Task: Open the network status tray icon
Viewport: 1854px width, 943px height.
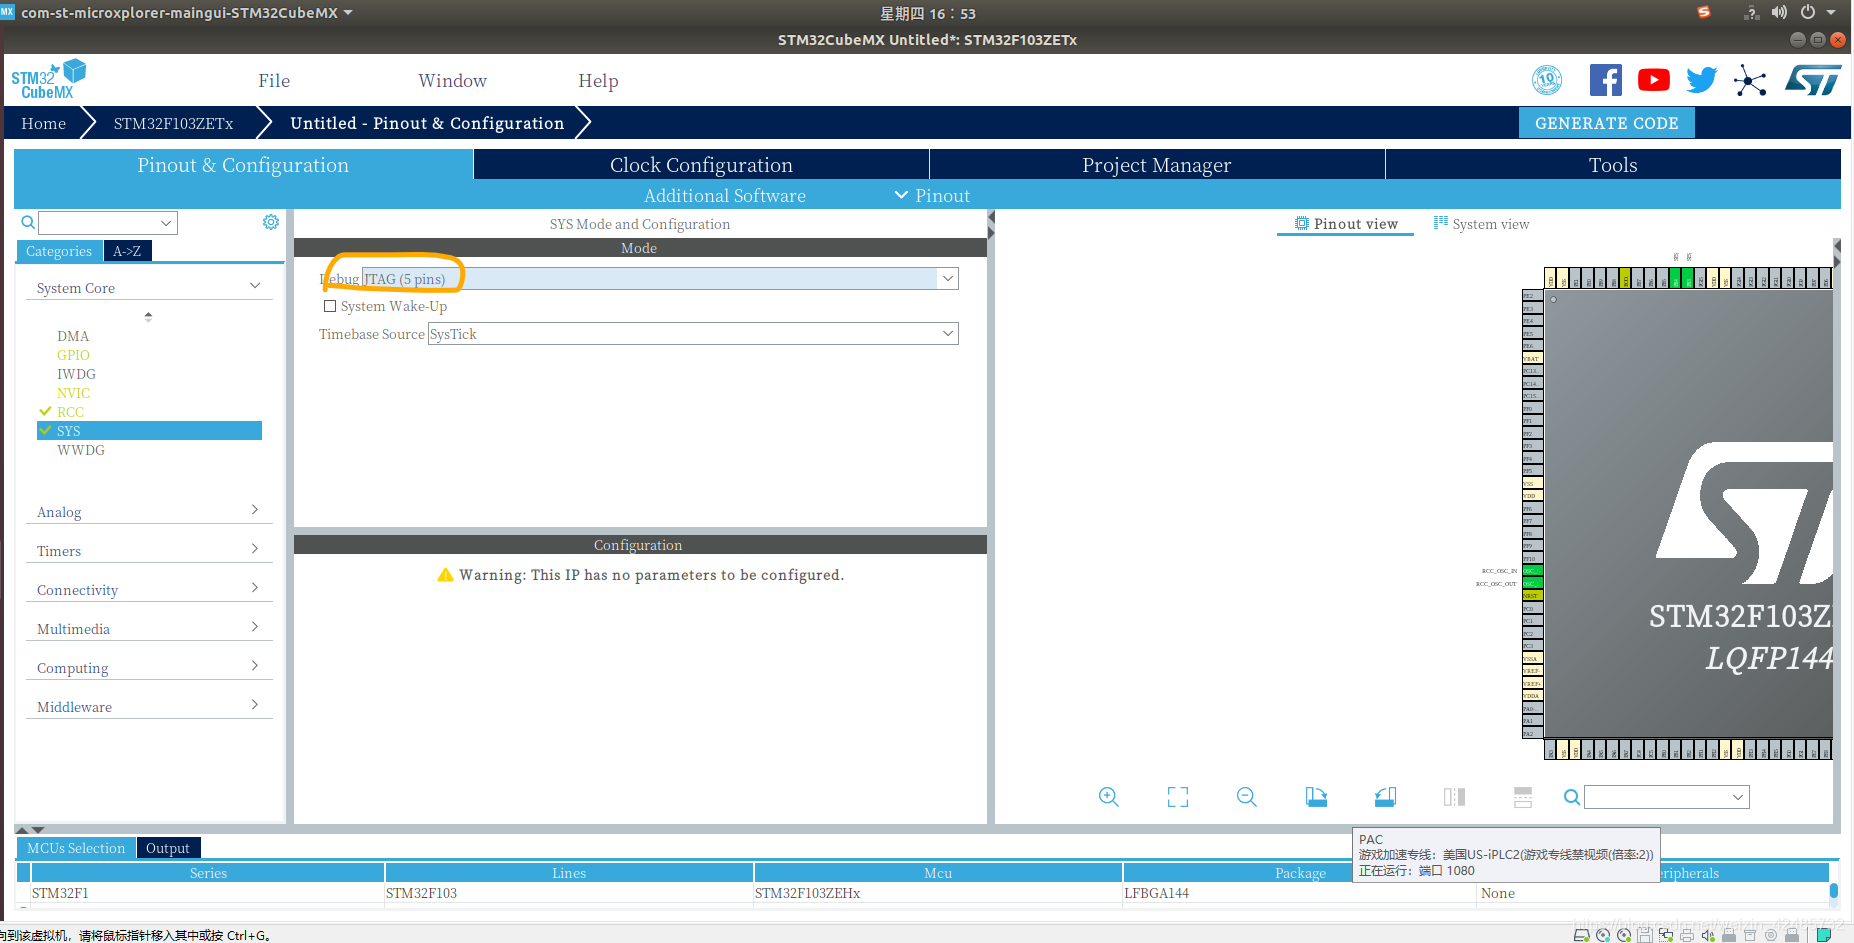Action: (1751, 12)
